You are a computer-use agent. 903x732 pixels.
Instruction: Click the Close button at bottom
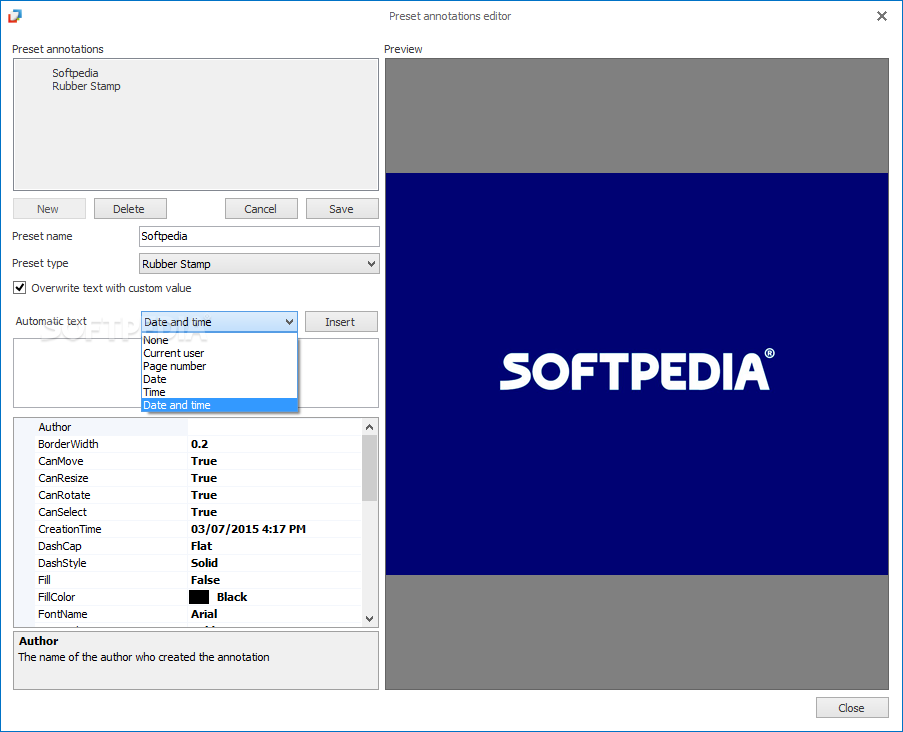[x=852, y=708]
